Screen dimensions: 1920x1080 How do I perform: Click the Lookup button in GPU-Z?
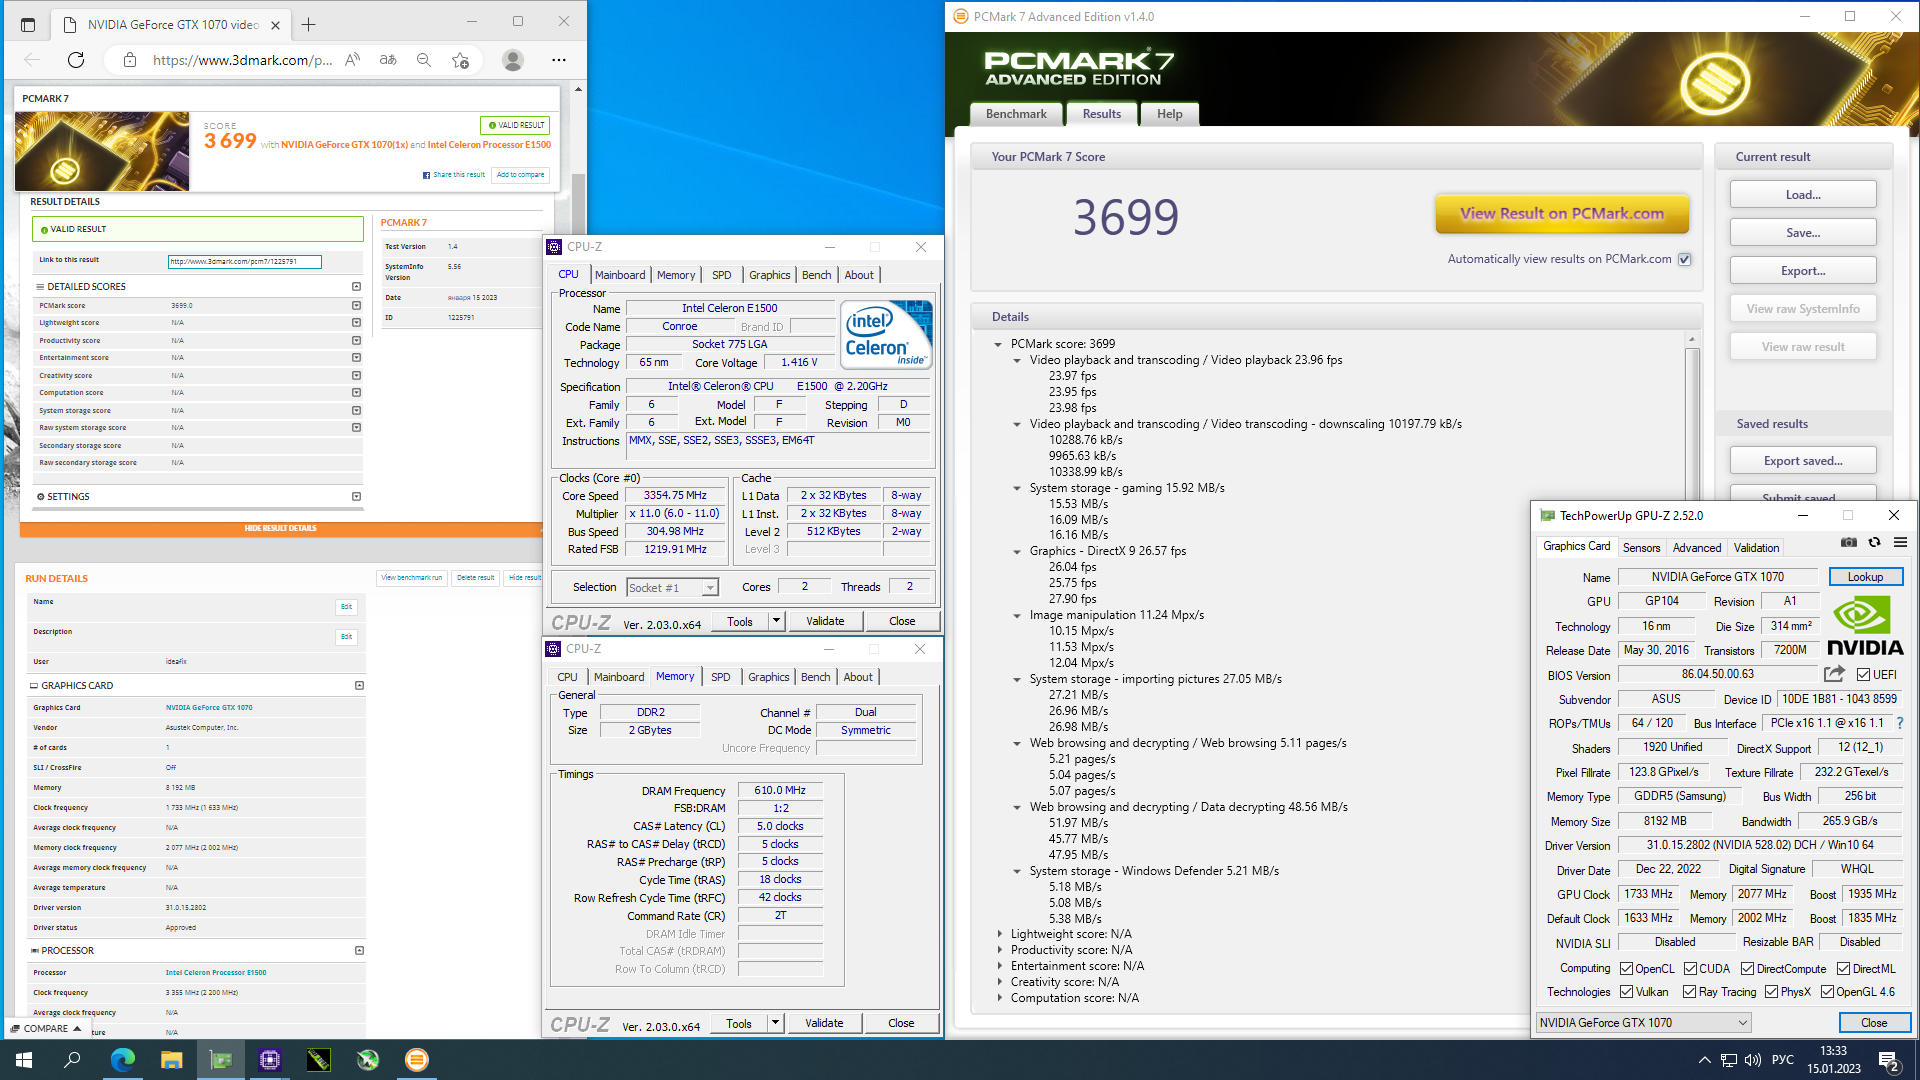(1865, 577)
